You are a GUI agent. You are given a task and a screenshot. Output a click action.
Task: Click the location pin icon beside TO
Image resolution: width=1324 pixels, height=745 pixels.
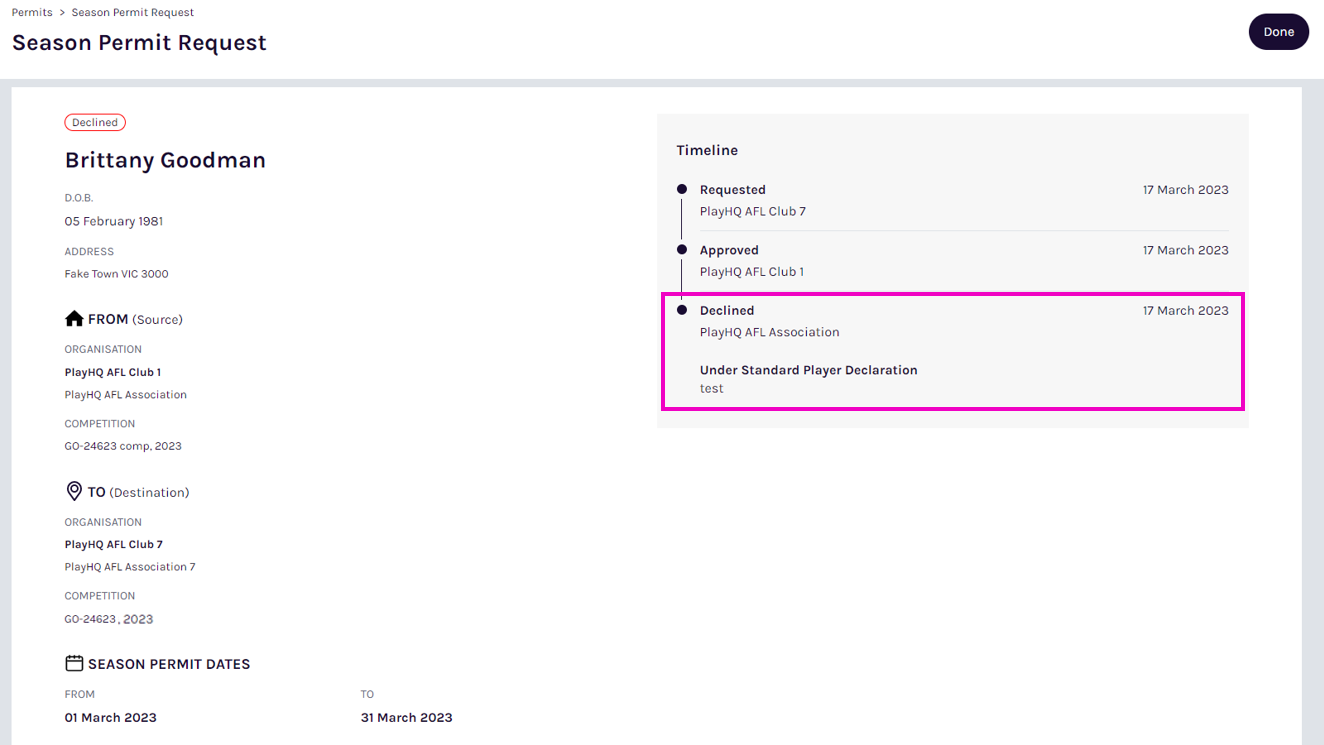coord(74,491)
